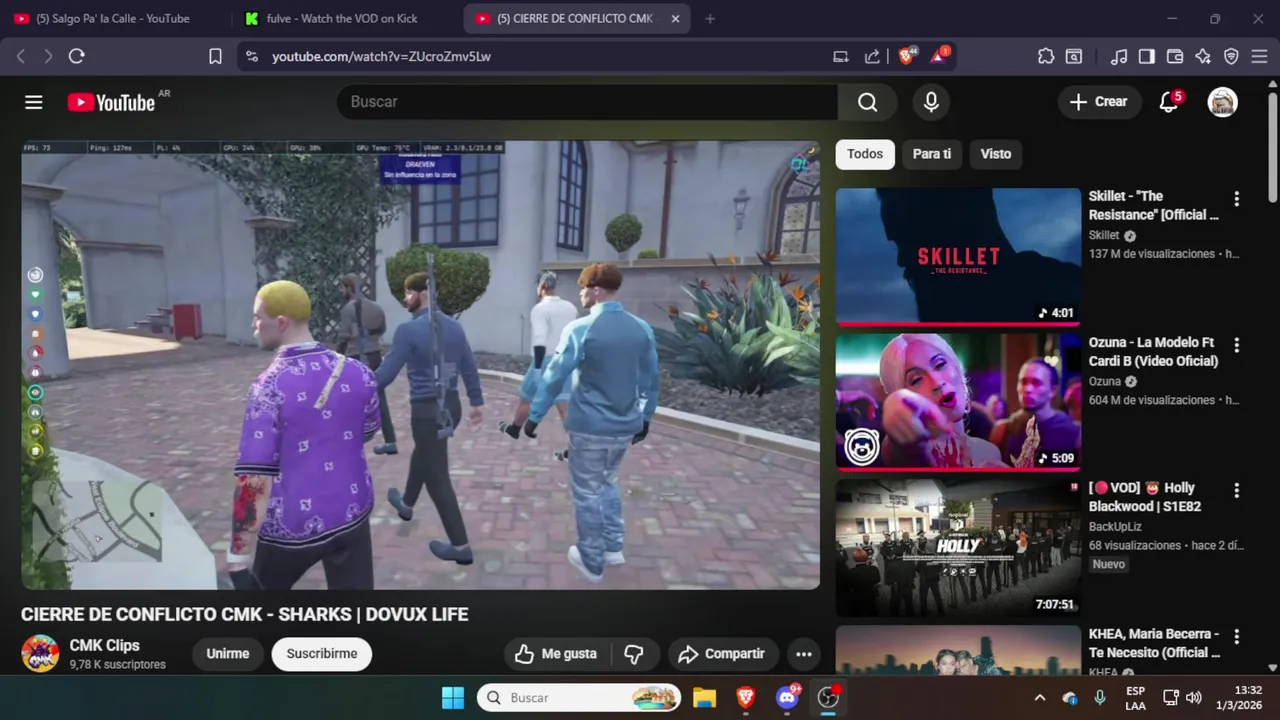Open the YouTube hamburger guide menu

[34, 102]
